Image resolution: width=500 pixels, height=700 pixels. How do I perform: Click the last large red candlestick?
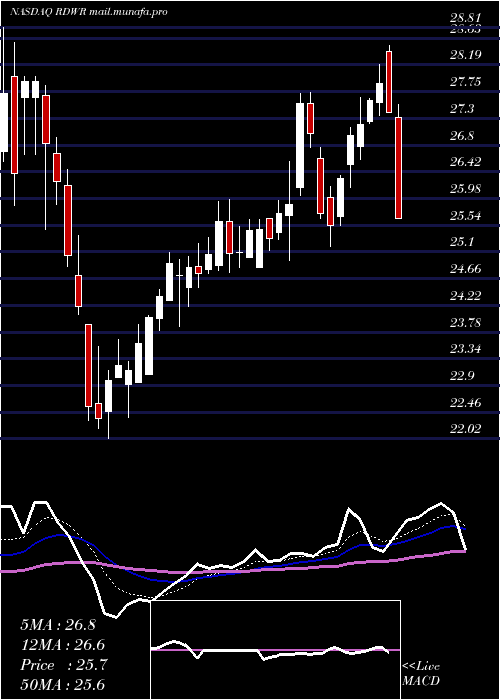coord(399,168)
